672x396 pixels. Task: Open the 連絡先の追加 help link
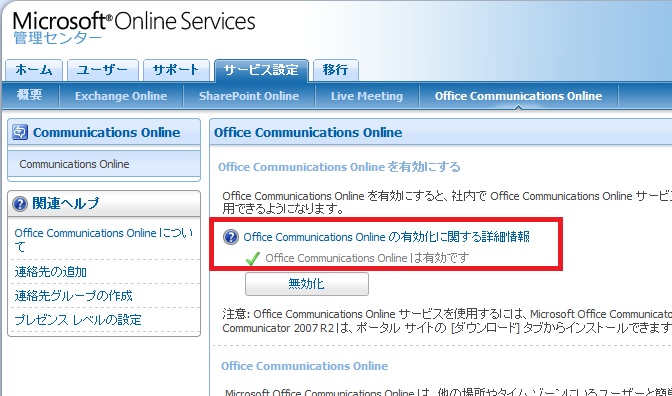51,272
